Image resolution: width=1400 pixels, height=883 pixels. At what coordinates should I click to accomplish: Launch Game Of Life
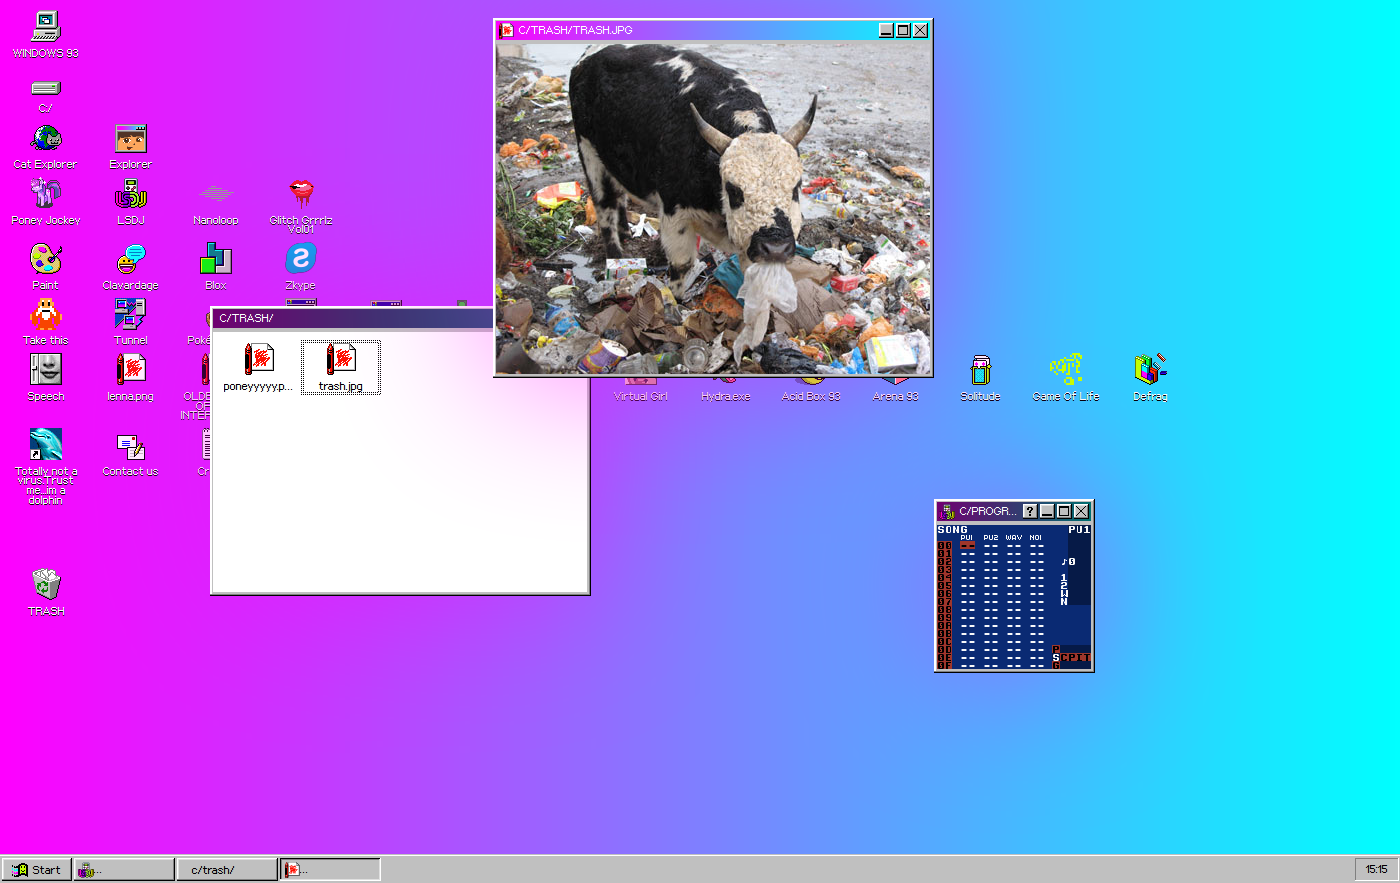(x=1065, y=370)
